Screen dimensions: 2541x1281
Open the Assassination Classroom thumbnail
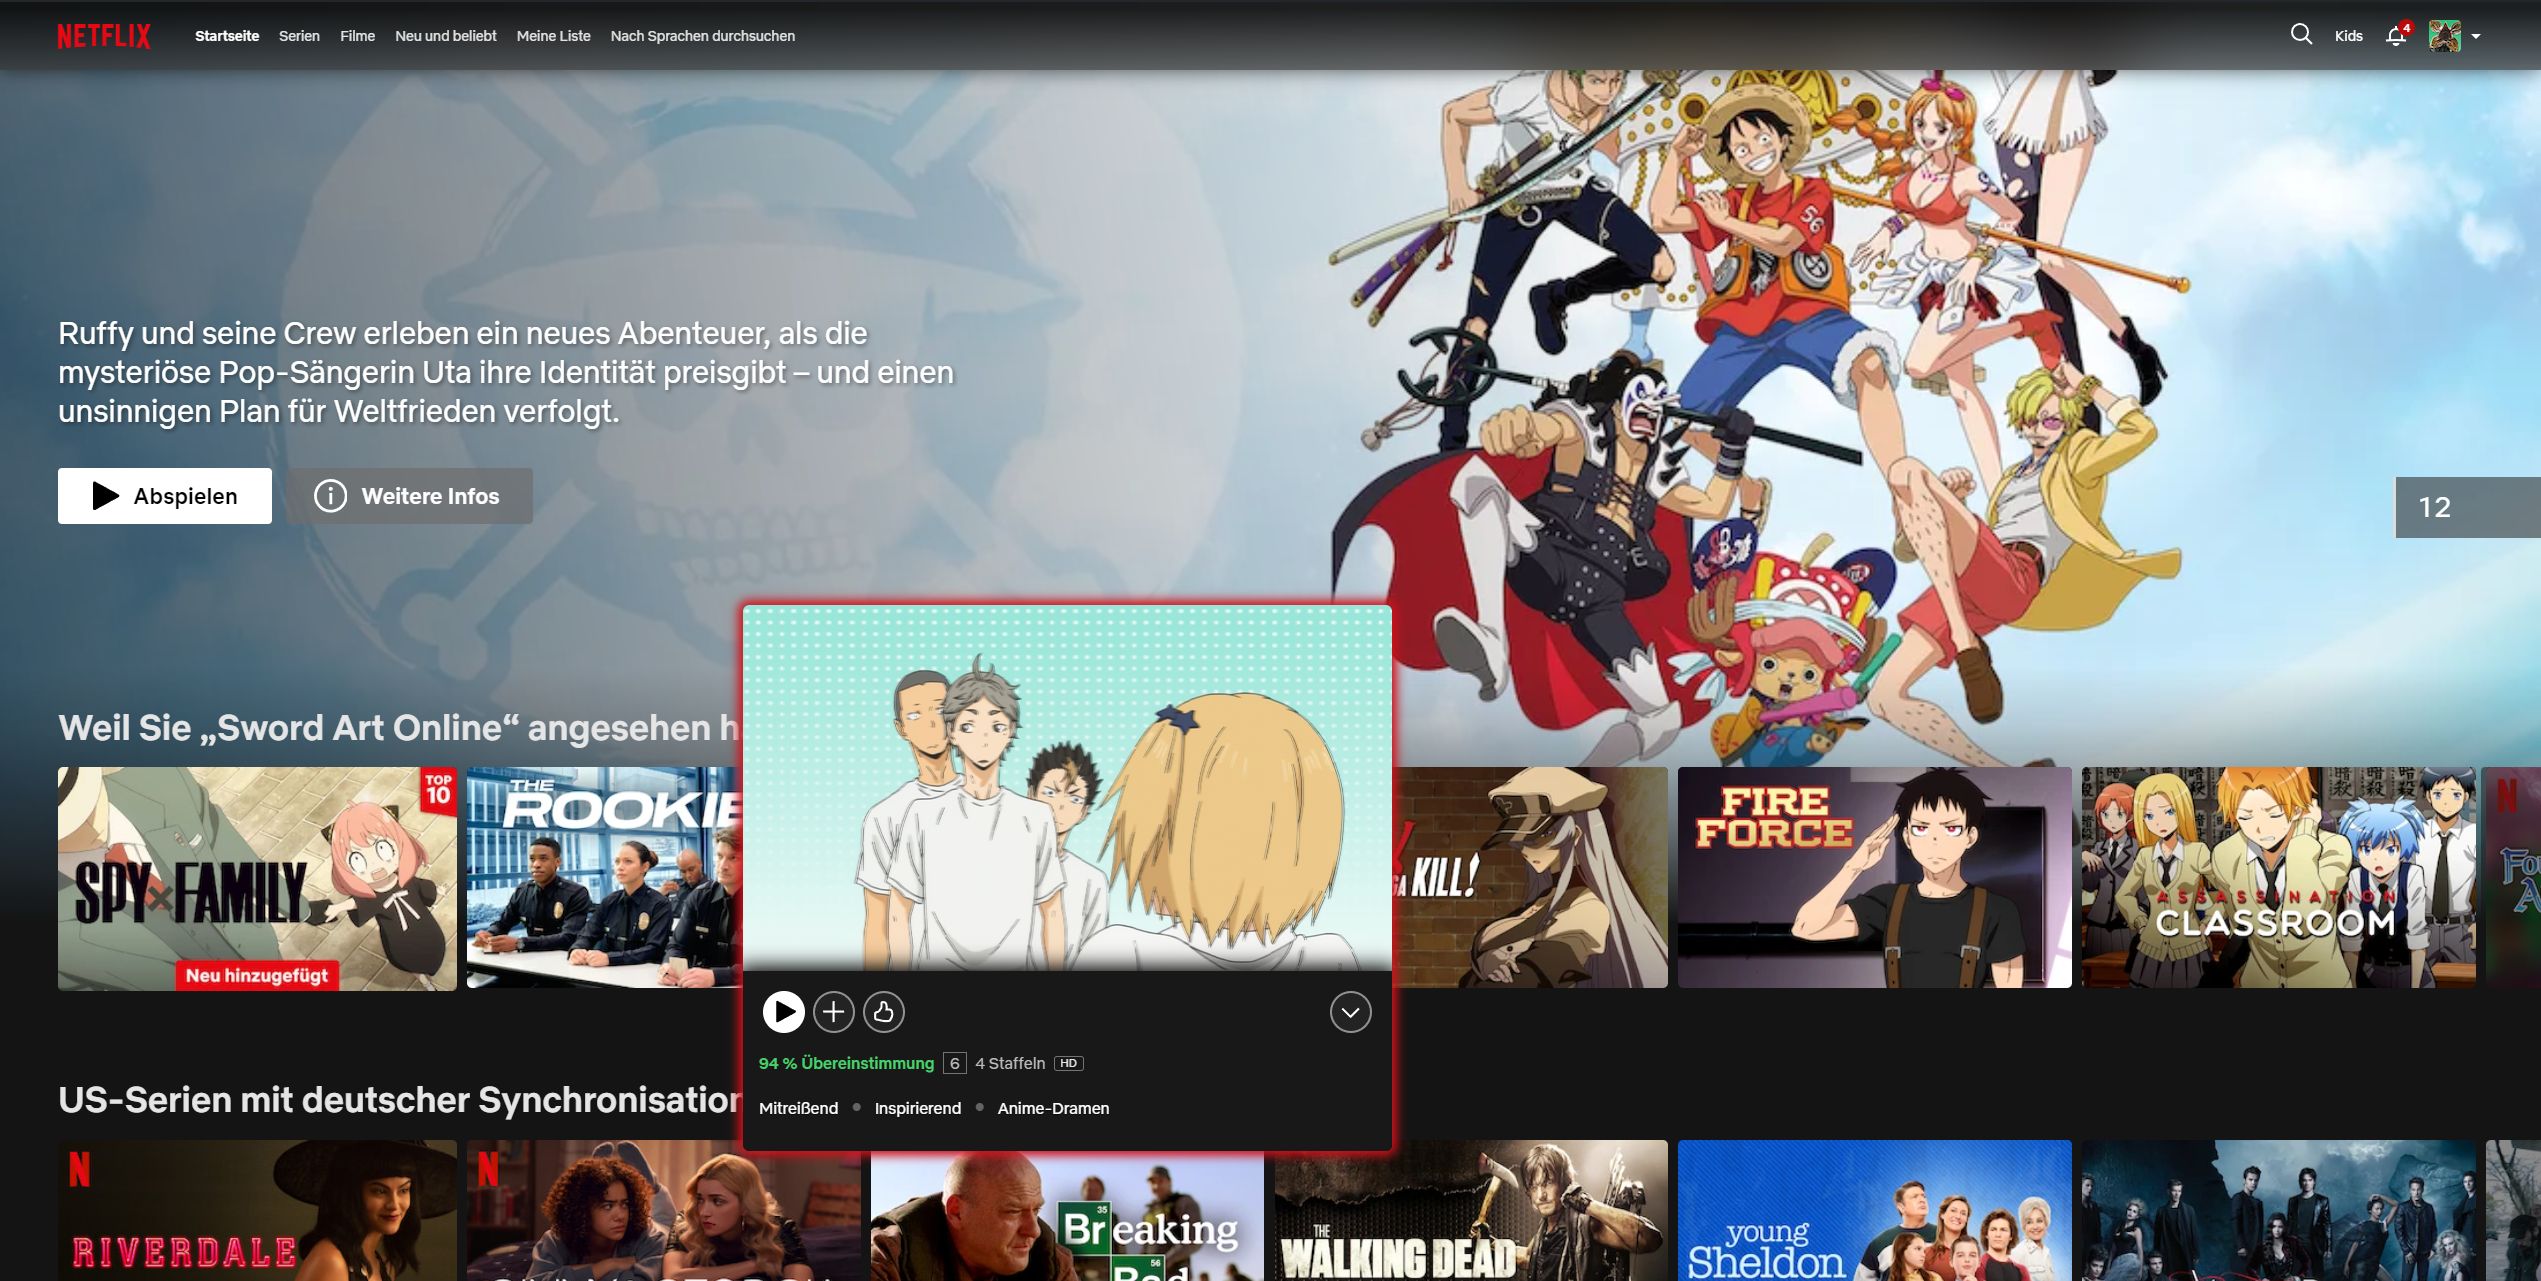(x=2278, y=878)
